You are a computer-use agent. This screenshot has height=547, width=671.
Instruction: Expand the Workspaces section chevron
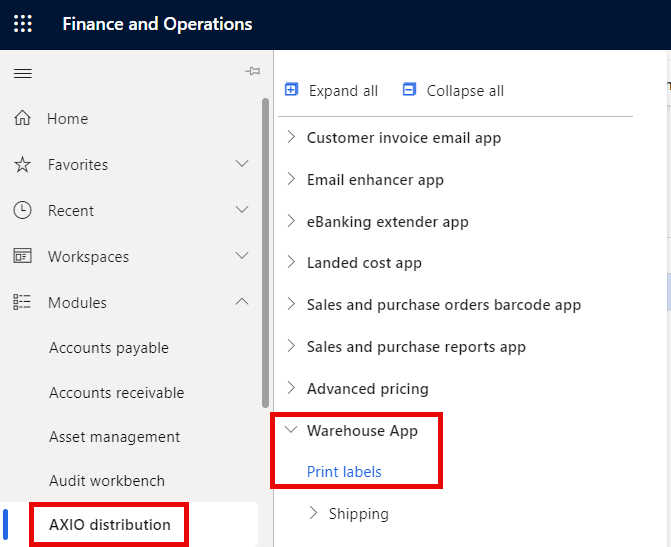241,256
